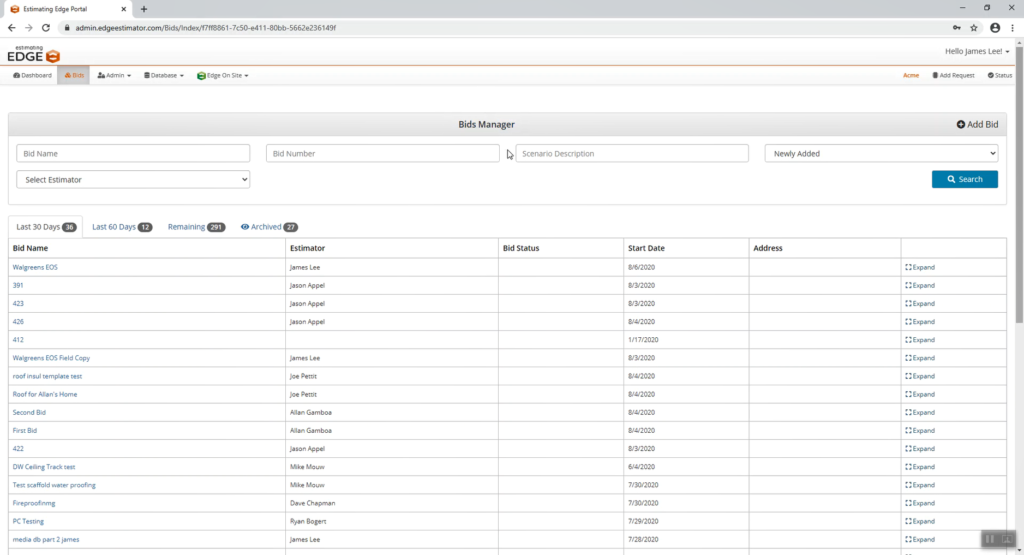Screen dimensions: 1024x555
Task: Bookmark this page with the star icon
Action: point(974,27)
